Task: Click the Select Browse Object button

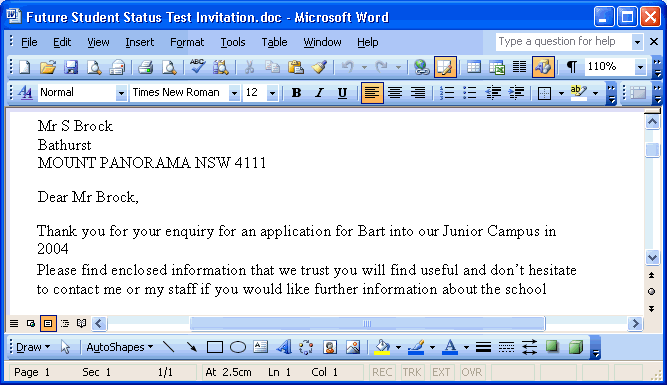Action: coord(651,291)
